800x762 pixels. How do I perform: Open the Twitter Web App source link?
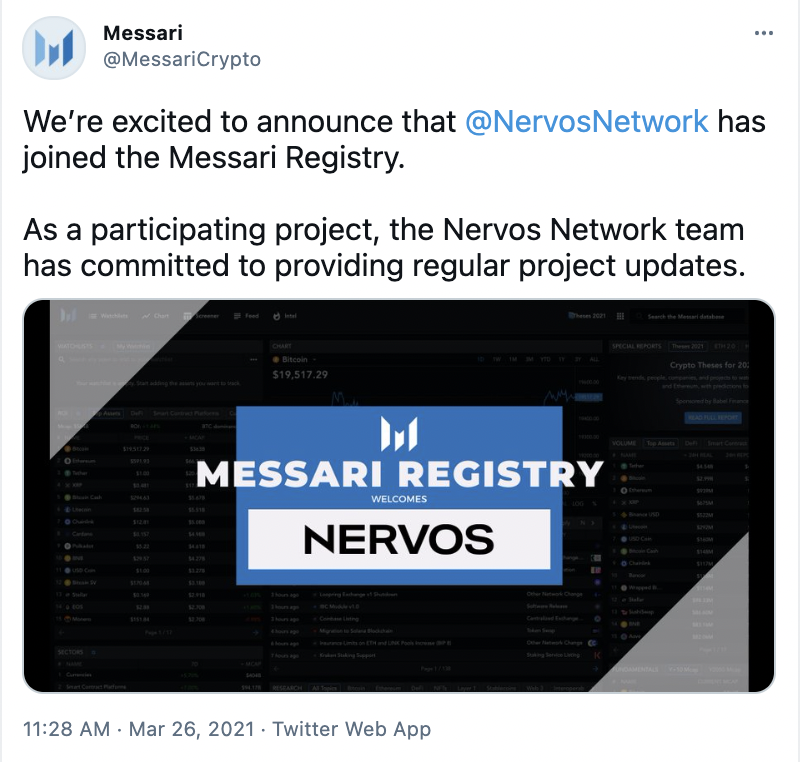(352, 729)
